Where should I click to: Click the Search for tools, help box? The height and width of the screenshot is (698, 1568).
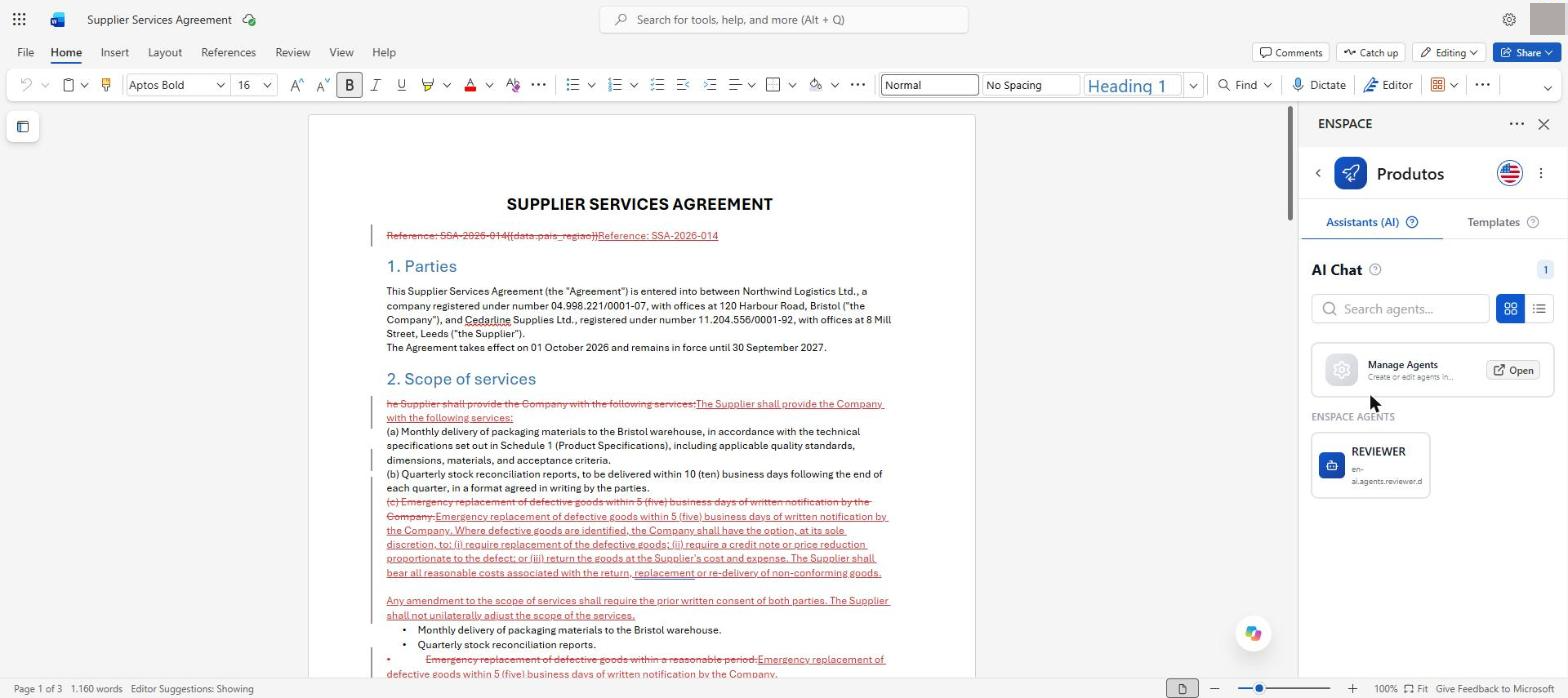click(784, 19)
